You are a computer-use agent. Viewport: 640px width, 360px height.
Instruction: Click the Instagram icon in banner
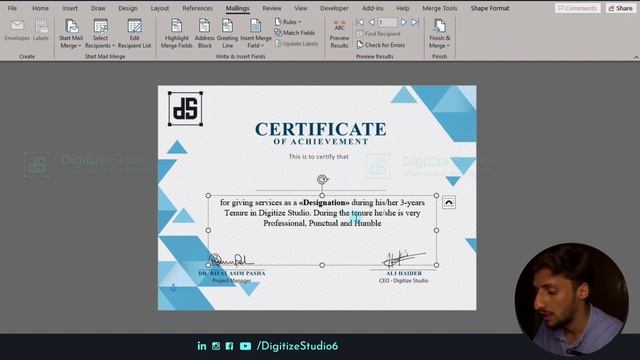pyautogui.click(x=216, y=346)
